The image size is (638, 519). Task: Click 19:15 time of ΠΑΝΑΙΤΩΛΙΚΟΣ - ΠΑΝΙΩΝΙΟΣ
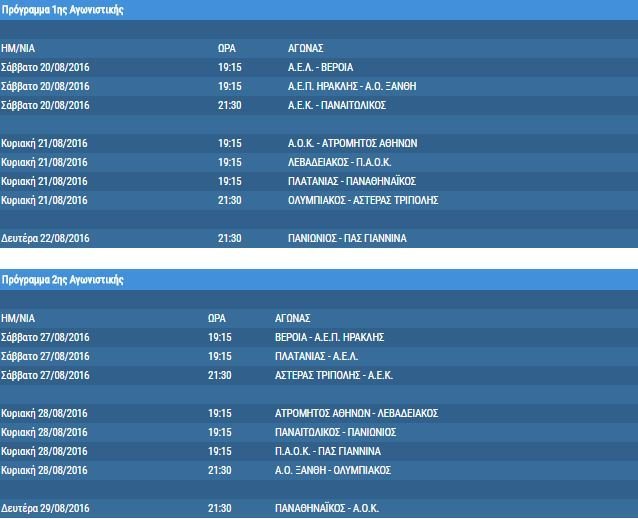coord(220,432)
